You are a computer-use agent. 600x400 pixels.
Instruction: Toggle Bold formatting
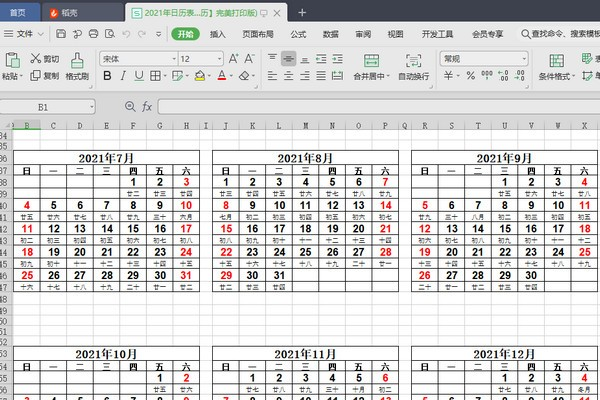coord(107,76)
